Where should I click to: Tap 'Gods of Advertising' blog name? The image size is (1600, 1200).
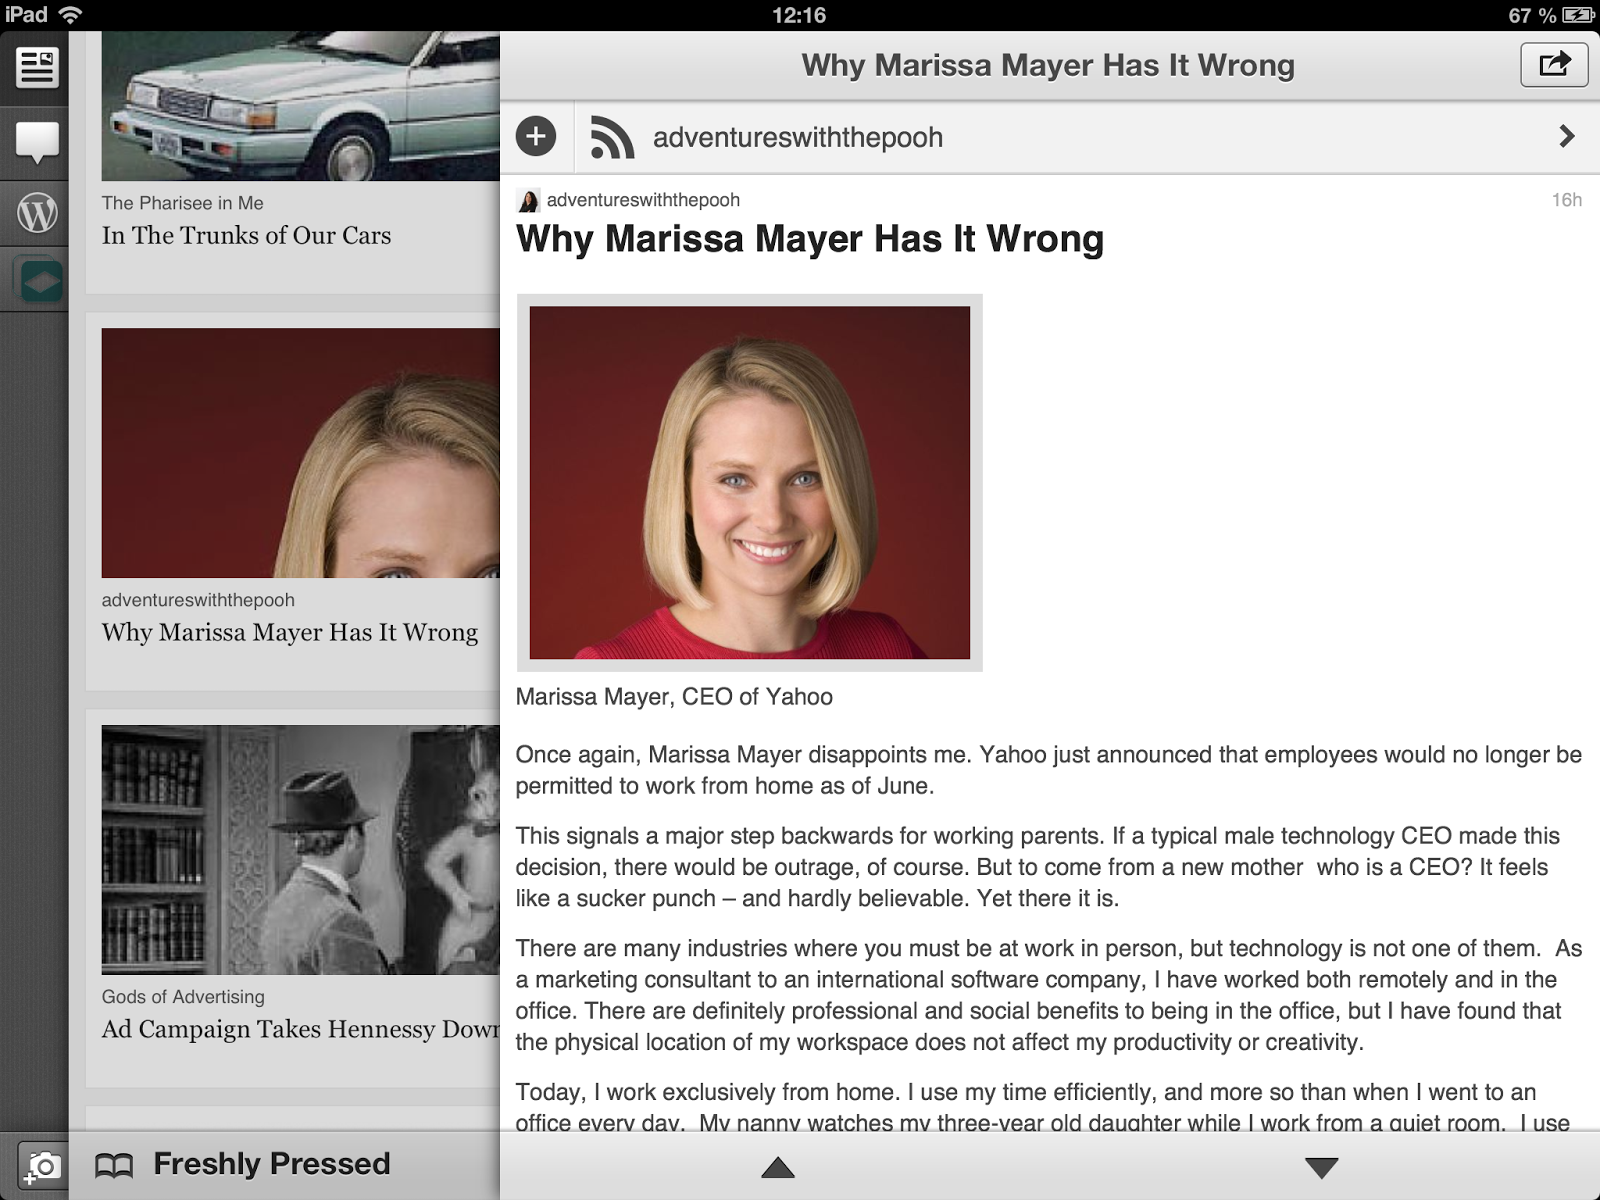tap(183, 997)
